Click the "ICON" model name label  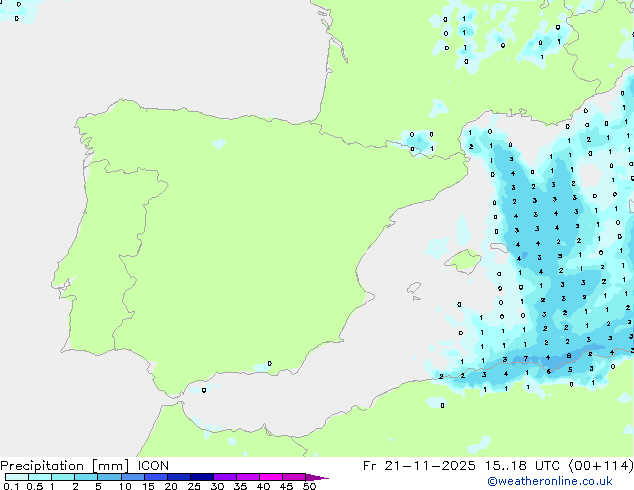coord(153,466)
